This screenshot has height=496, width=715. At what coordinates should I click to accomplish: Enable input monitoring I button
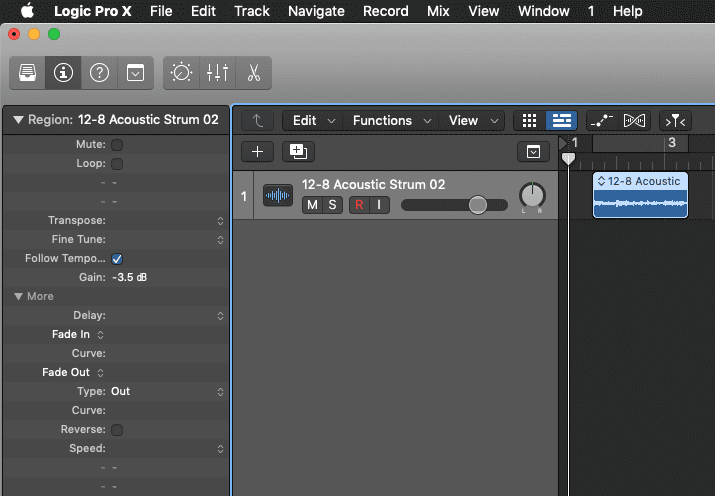point(379,205)
